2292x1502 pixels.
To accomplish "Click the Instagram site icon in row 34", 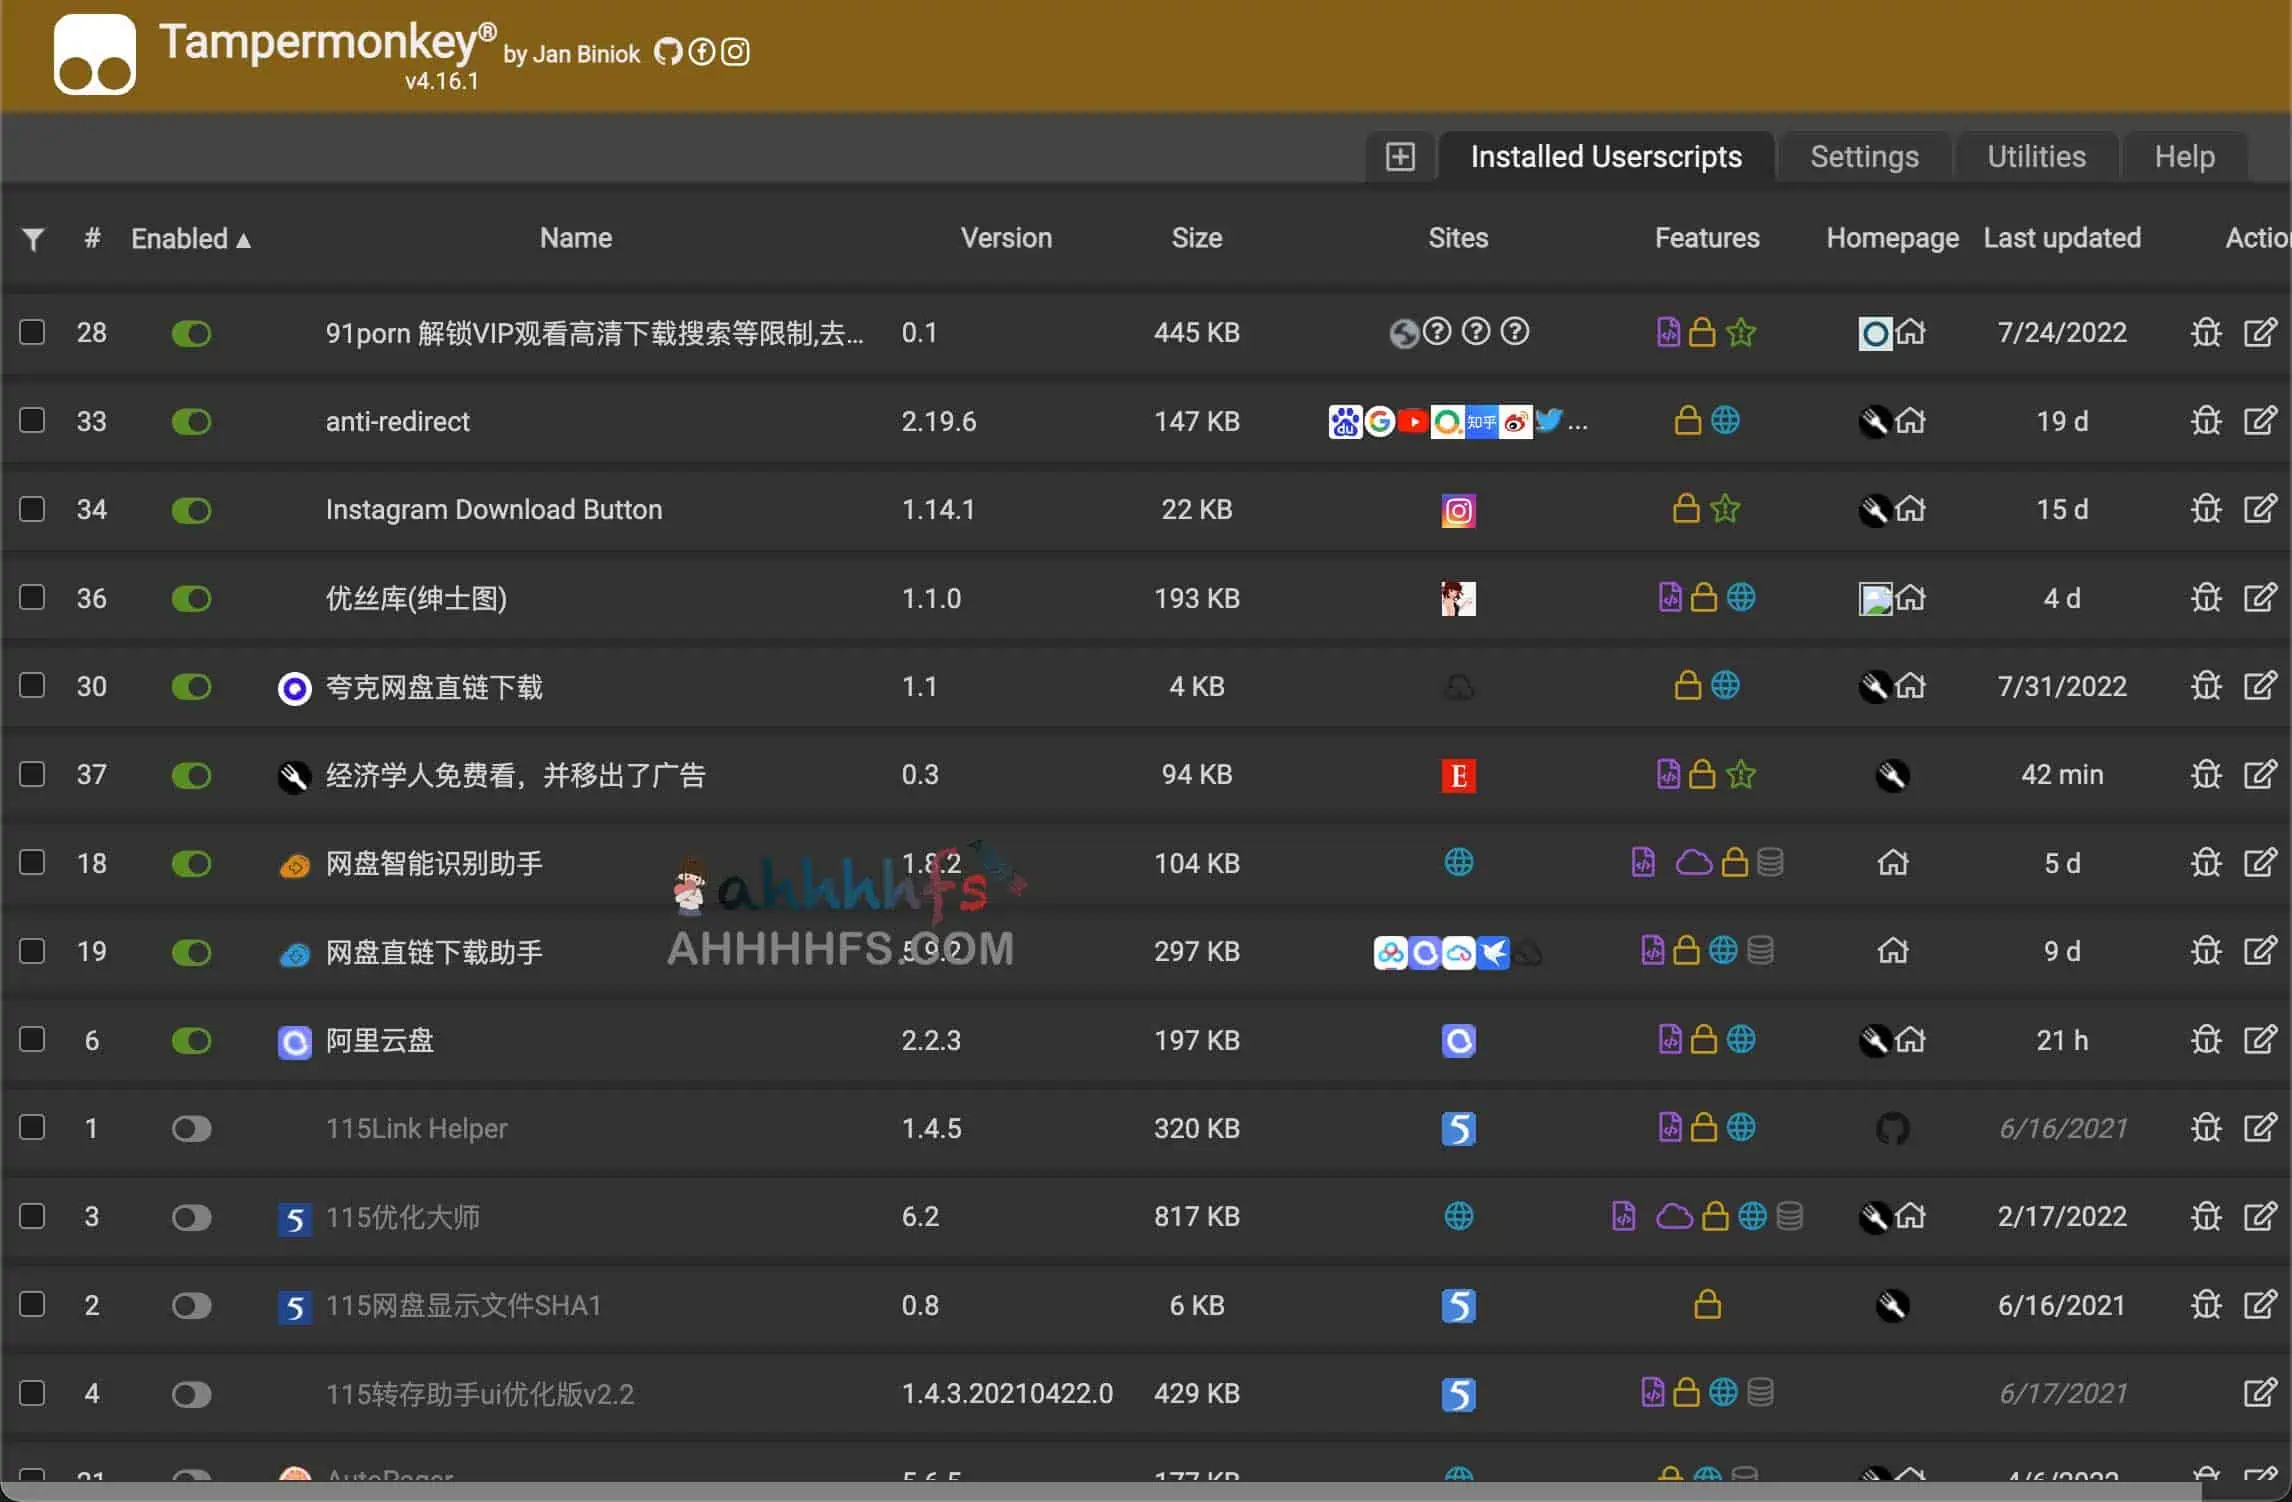I will coord(1458,510).
